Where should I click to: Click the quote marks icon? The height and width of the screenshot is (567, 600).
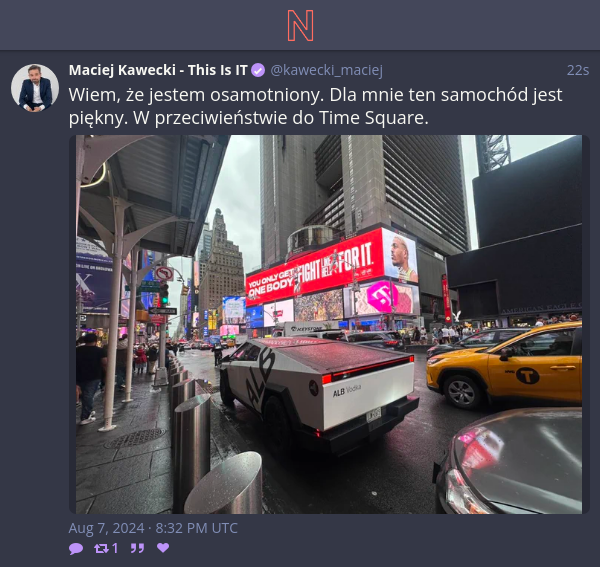pyautogui.click(x=137, y=548)
